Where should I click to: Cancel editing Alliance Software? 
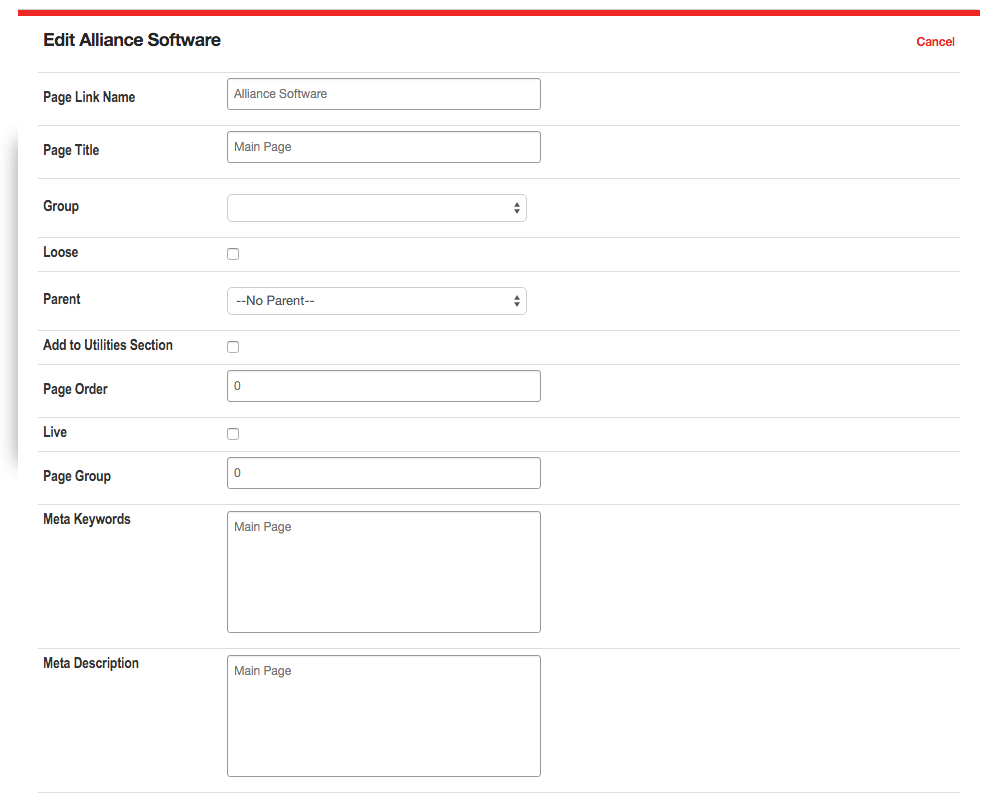coord(935,42)
